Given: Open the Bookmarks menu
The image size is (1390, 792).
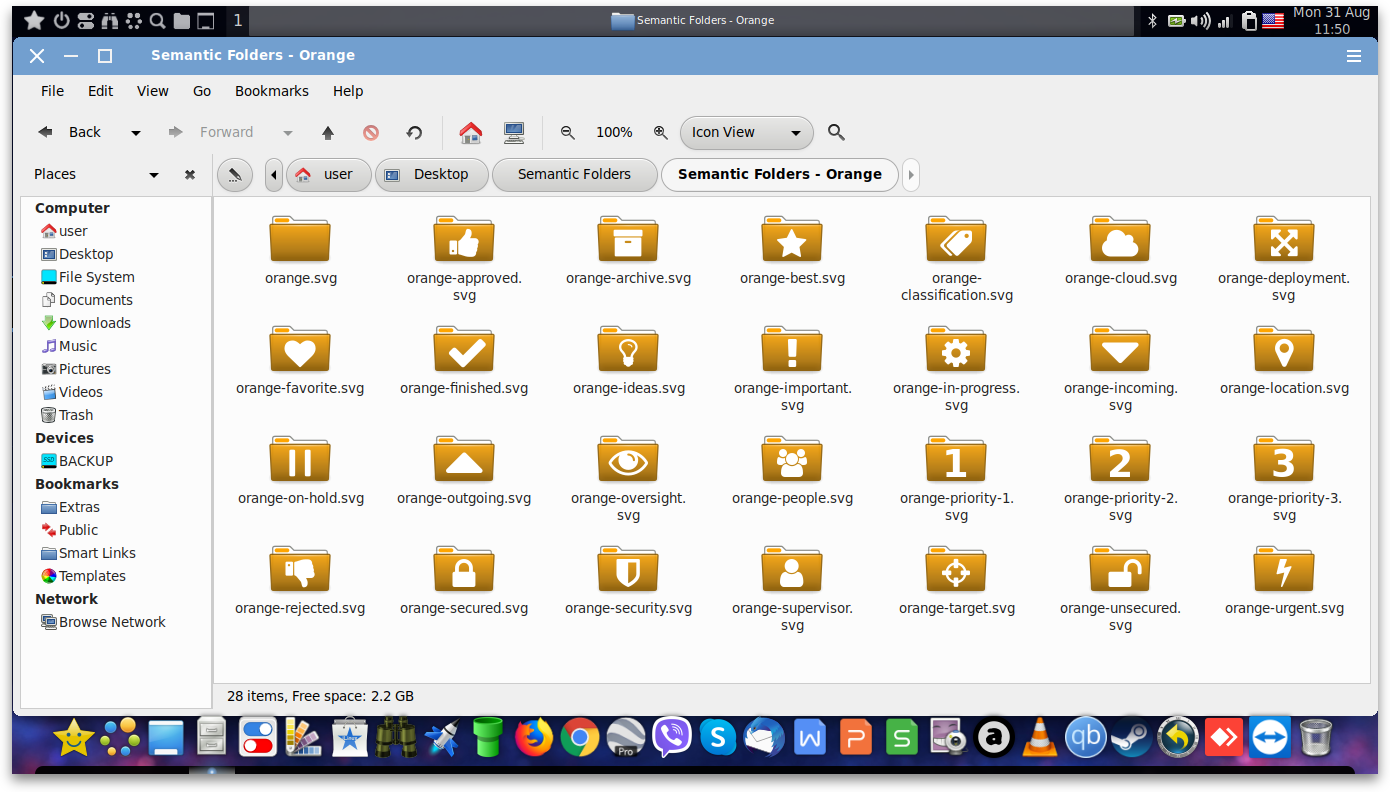Looking at the screenshot, I should (x=272, y=91).
